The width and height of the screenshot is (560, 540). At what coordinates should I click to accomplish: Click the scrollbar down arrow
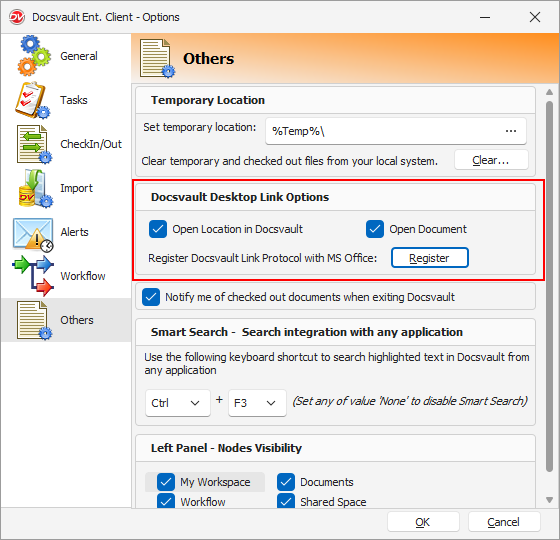549,500
